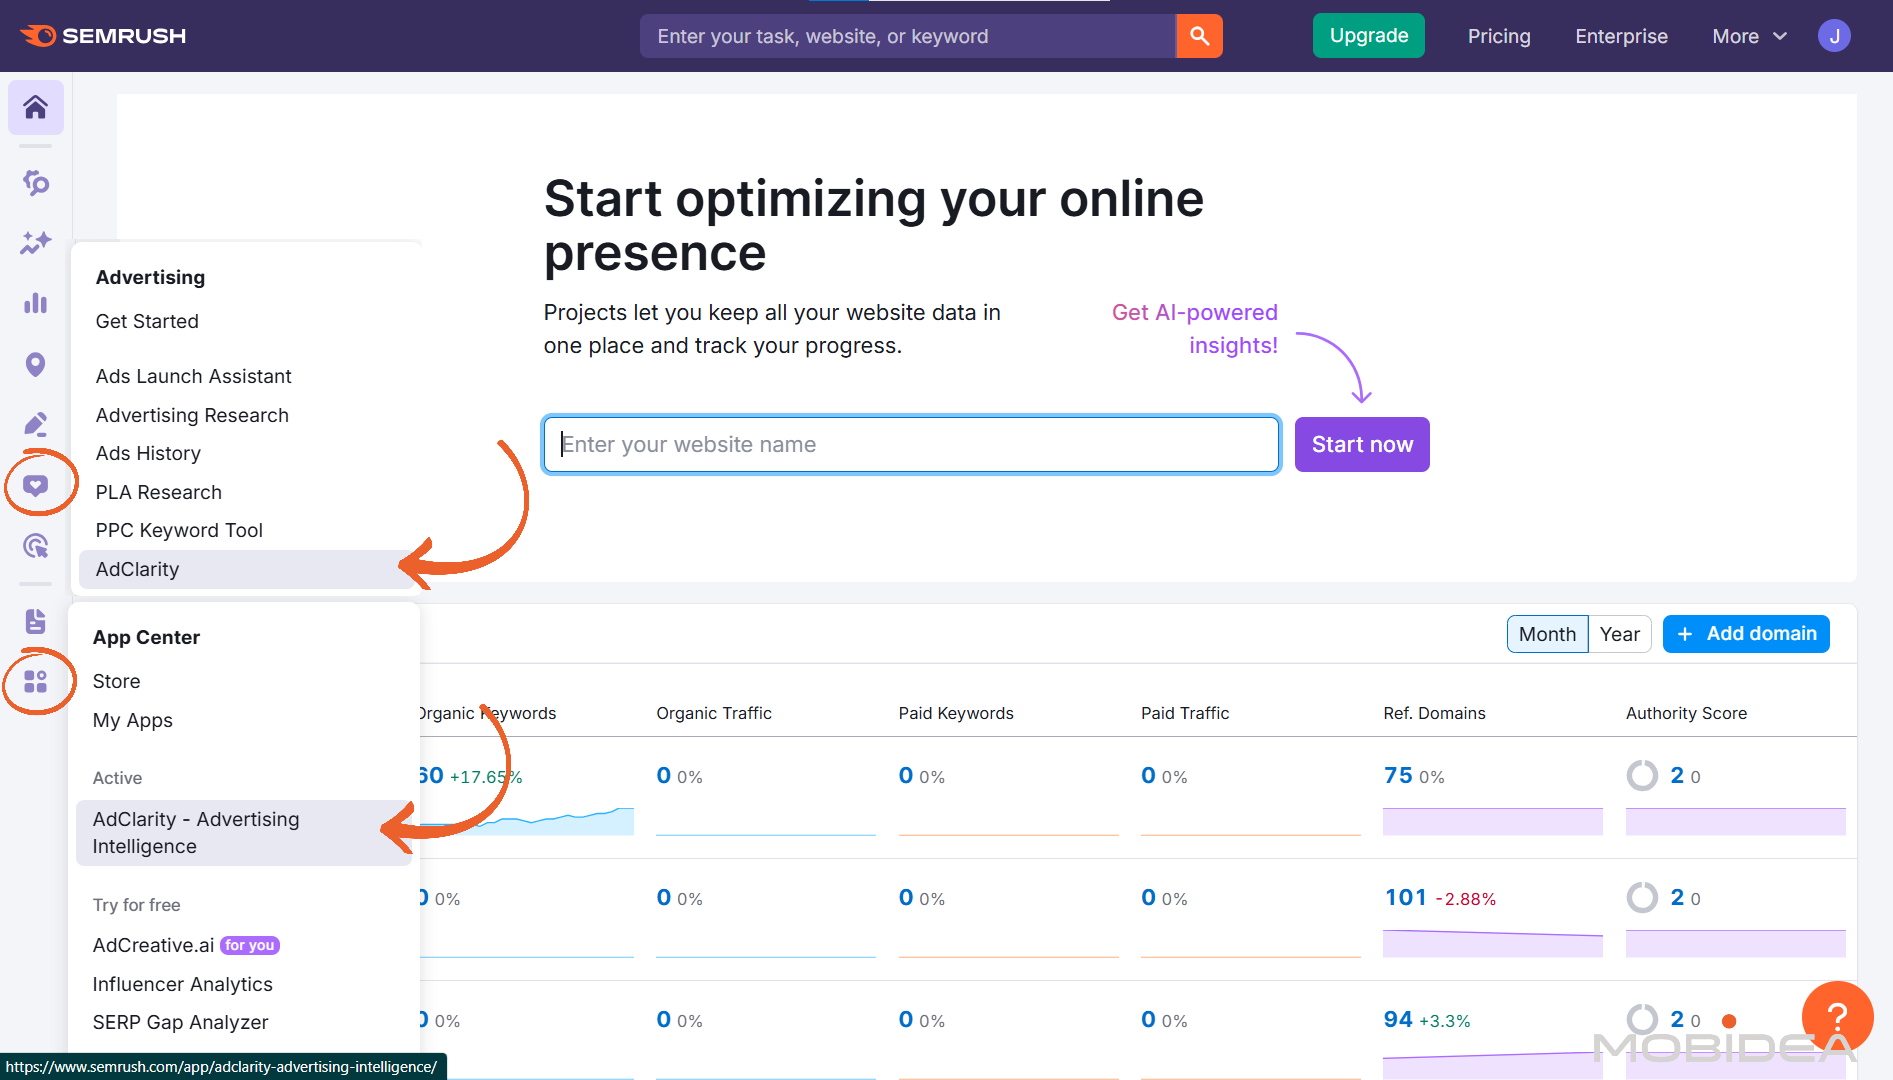Open the help question mark bubble
Image resolution: width=1893 pixels, height=1080 pixels.
point(1838,1017)
